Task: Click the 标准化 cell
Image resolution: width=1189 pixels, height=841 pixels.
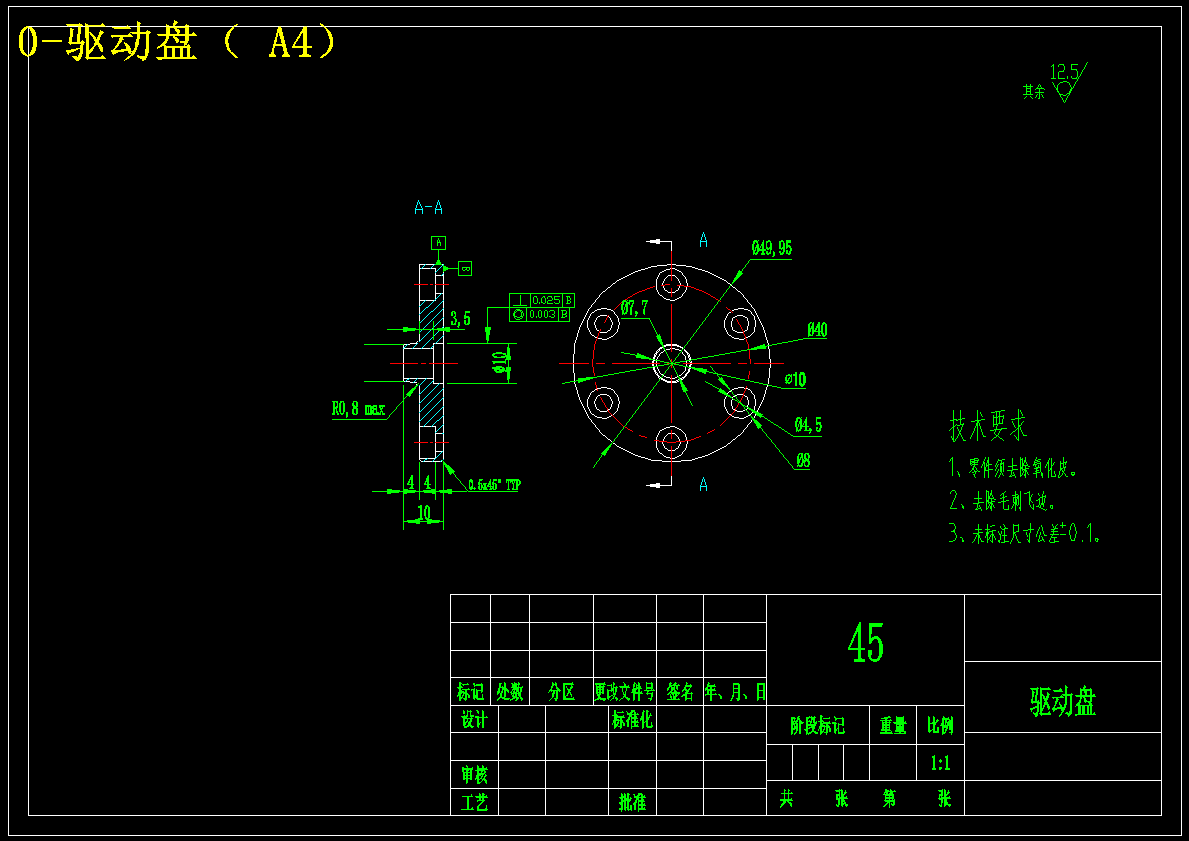Action: click(632, 720)
